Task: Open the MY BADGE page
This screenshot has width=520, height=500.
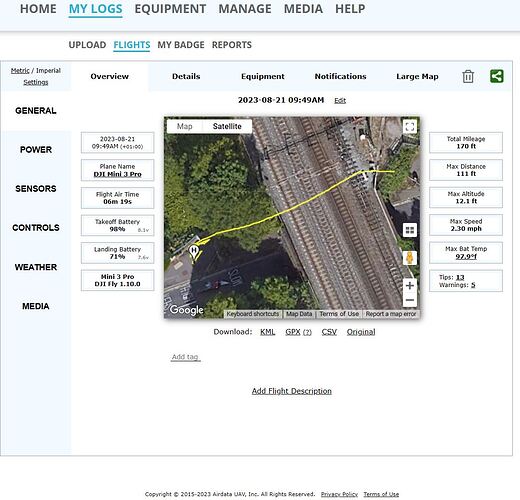Action: (x=181, y=45)
